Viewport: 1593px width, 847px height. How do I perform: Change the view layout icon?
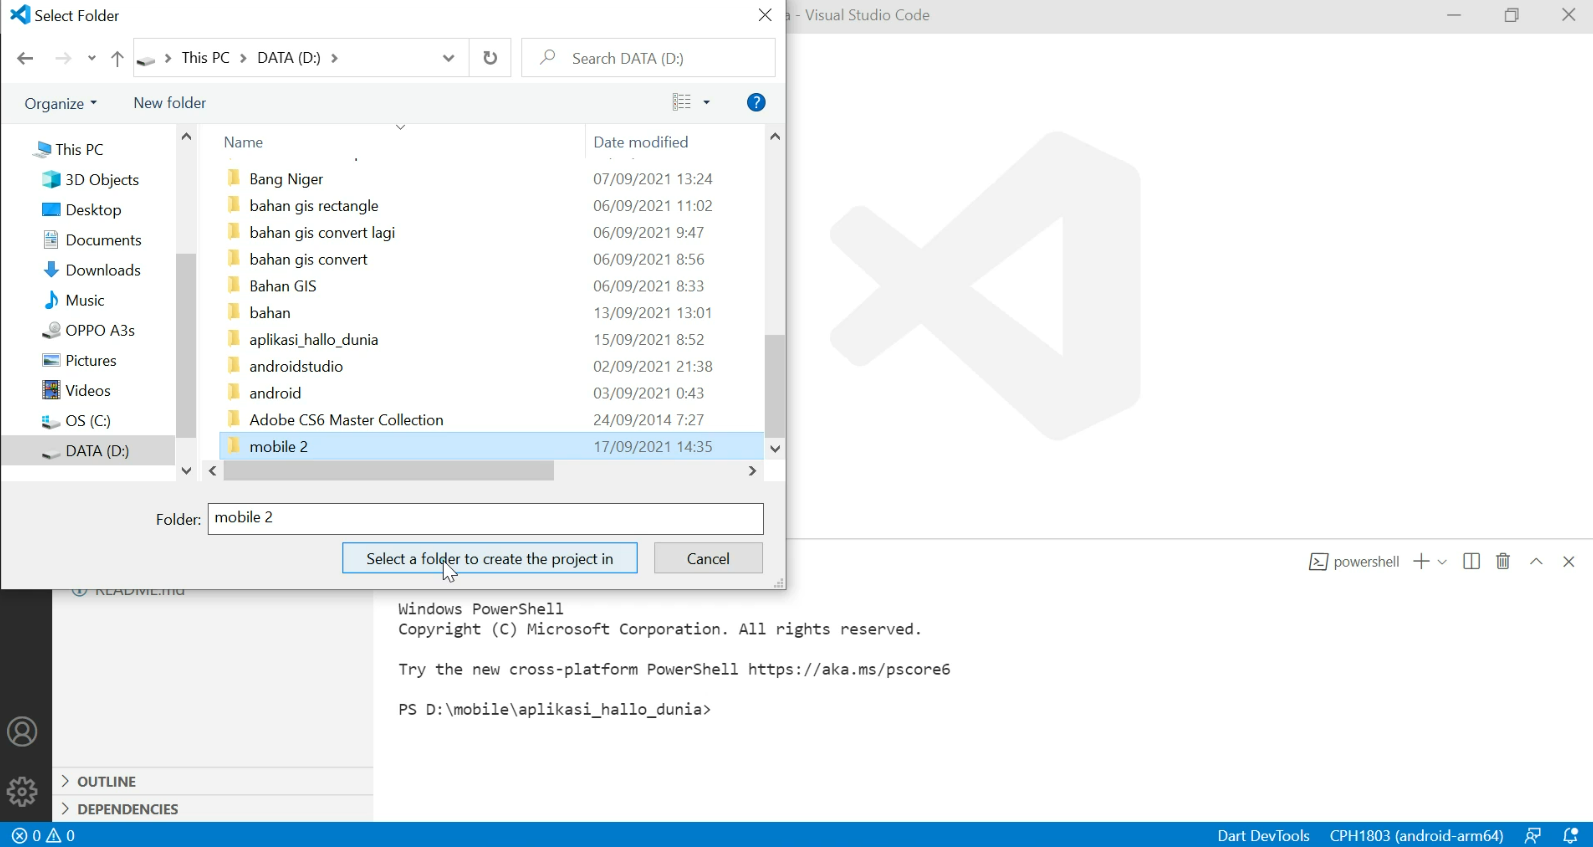(x=681, y=102)
